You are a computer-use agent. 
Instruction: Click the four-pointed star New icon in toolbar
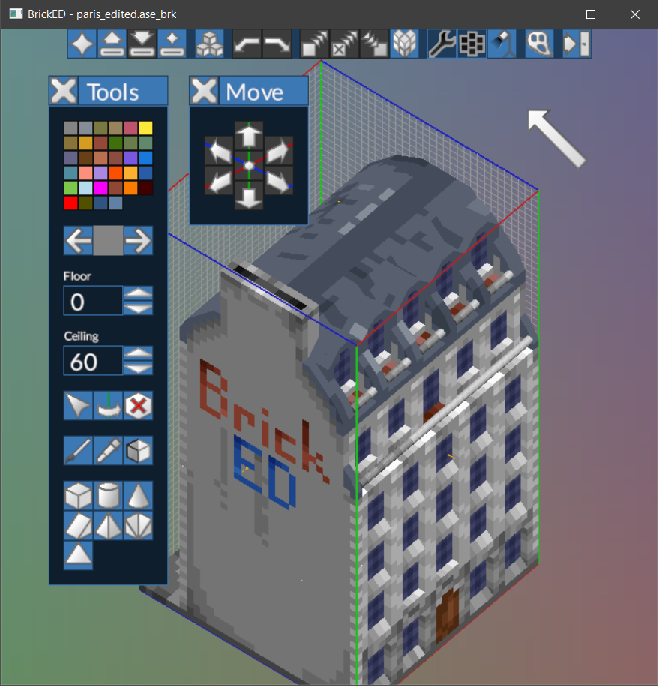click(x=82, y=44)
